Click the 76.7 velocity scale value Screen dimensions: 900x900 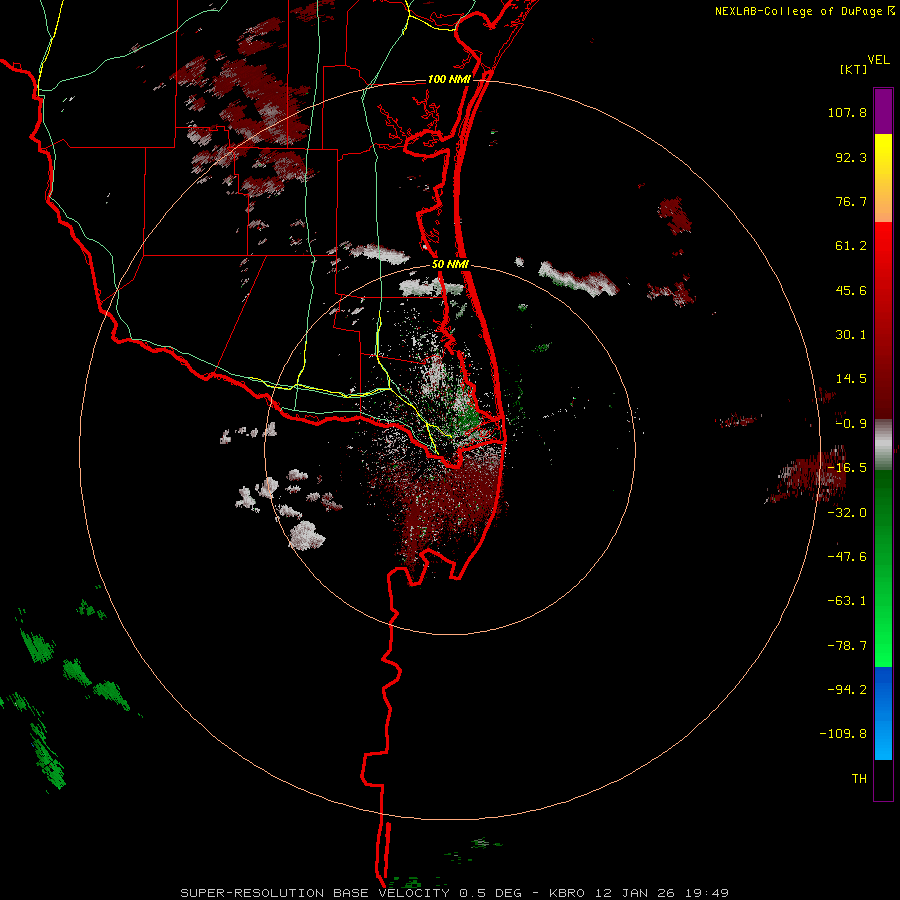851,201
